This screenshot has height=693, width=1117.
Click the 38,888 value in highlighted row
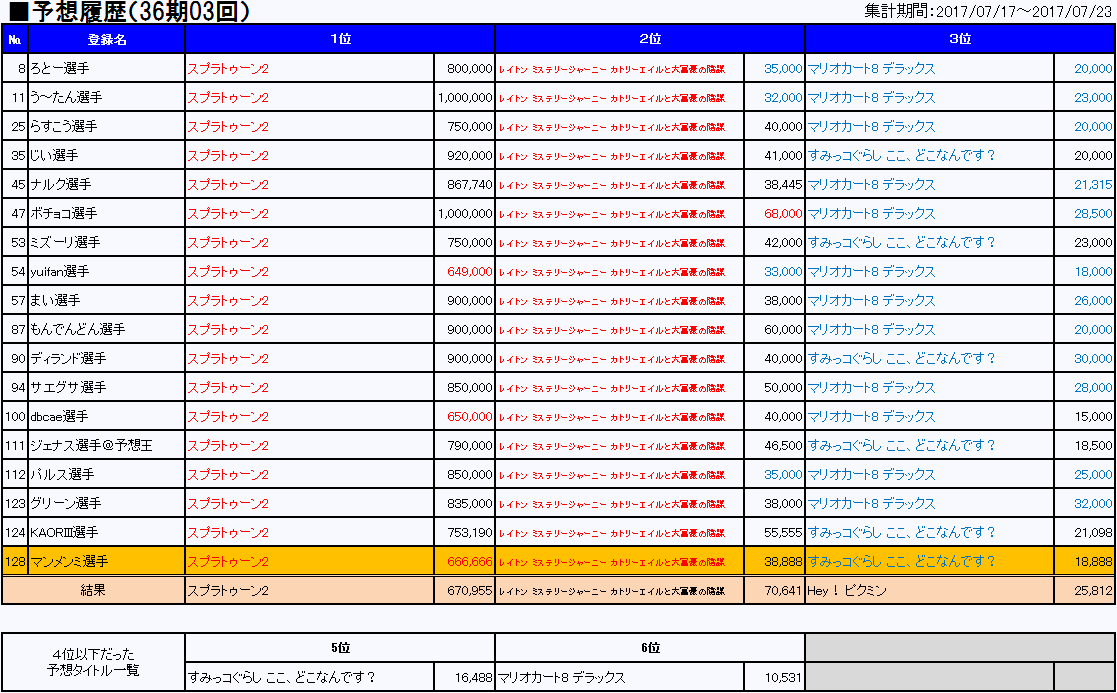point(783,562)
